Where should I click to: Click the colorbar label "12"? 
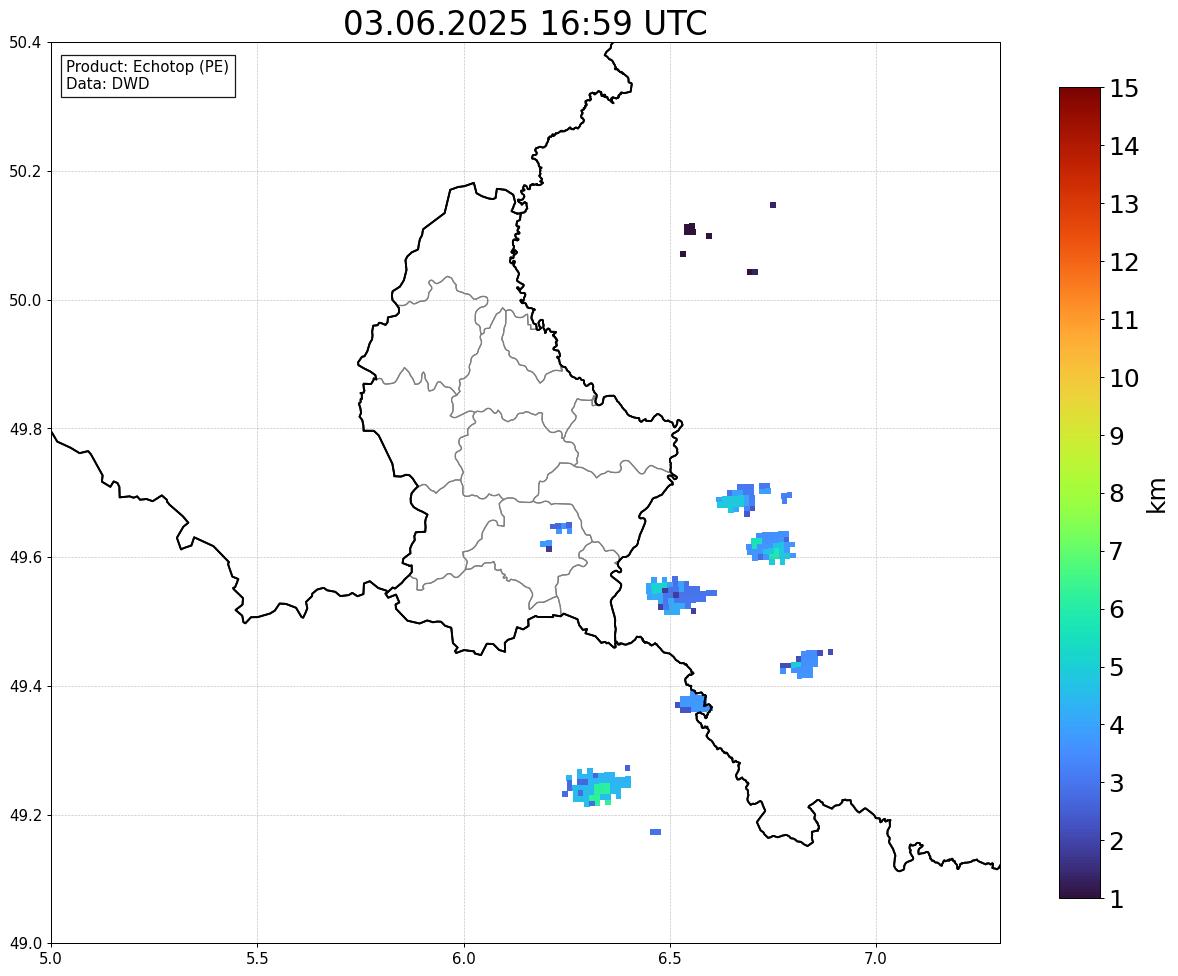[x=1124, y=261]
